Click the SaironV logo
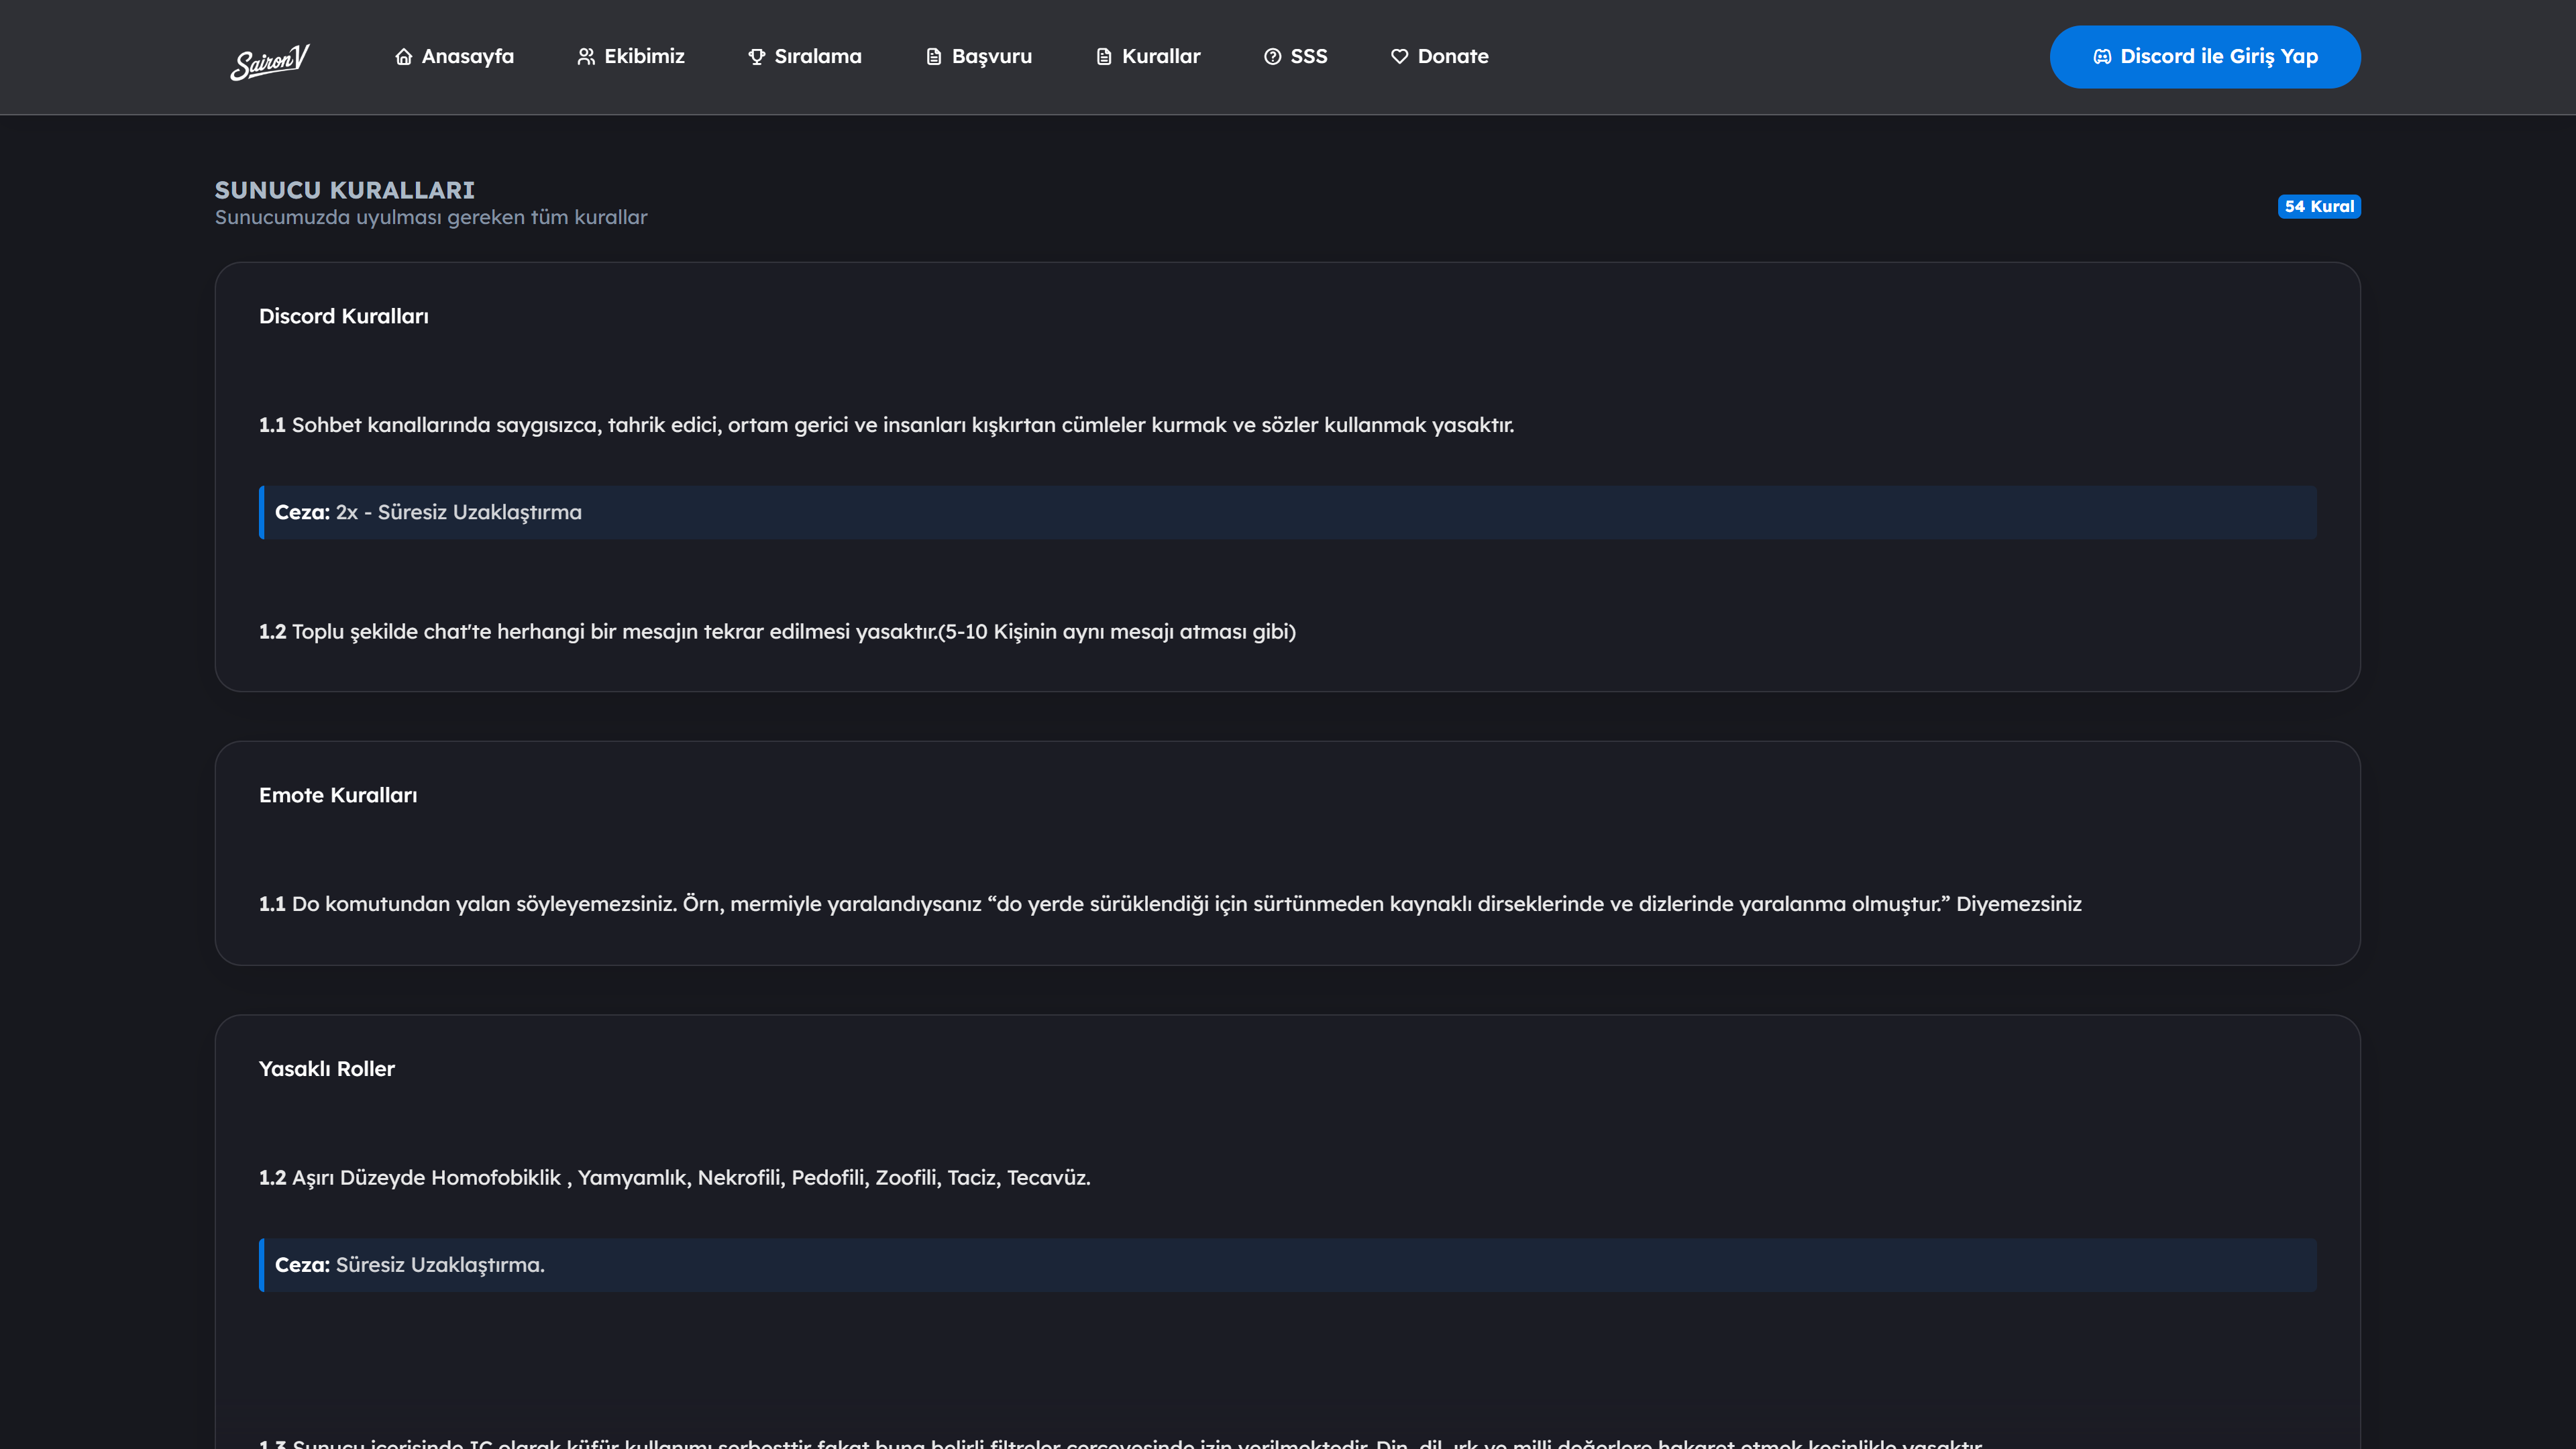 pos(270,61)
